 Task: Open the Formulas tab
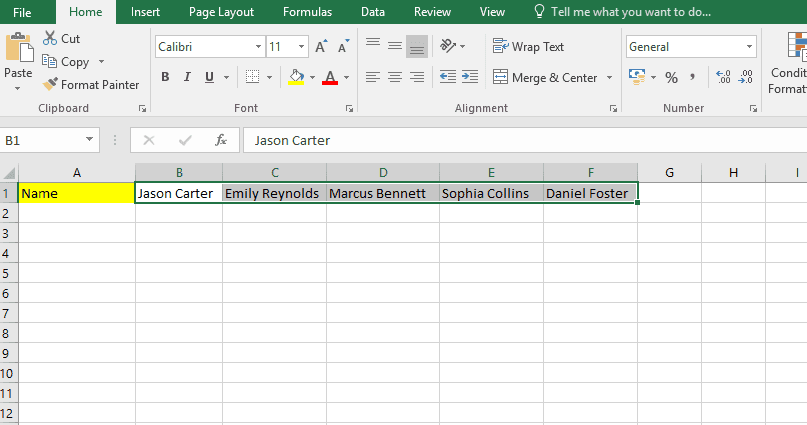308,12
